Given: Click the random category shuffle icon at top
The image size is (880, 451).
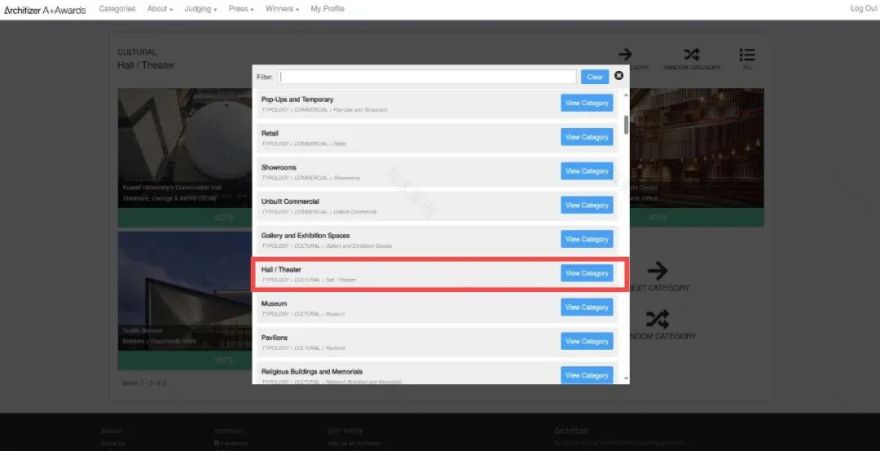Looking at the screenshot, I should tap(691, 54).
